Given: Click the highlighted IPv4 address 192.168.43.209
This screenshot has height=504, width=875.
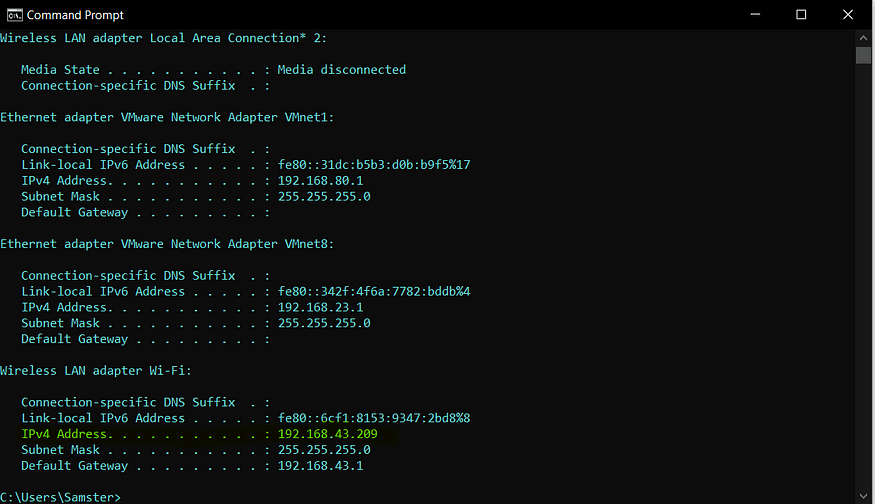Looking at the screenshot, I should (328, 434).
